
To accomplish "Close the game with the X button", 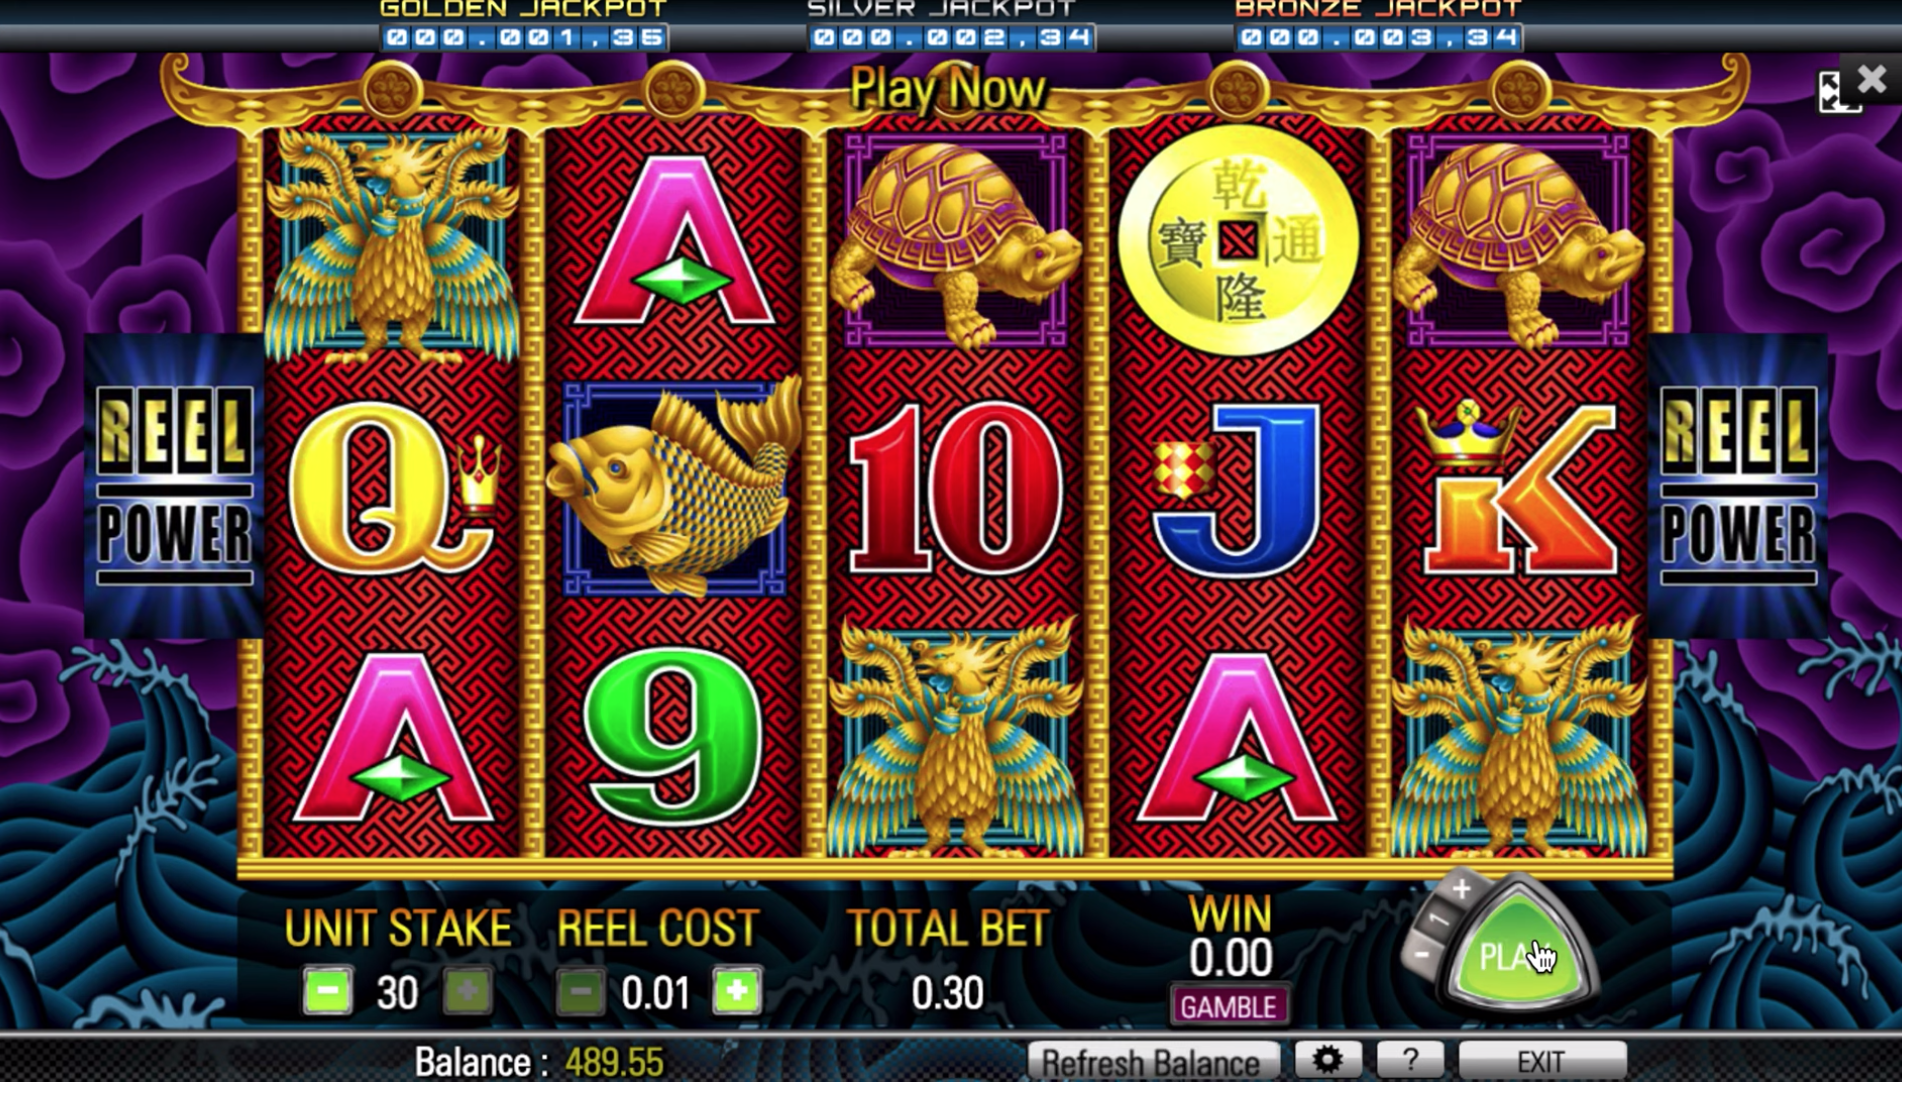I will [x=1872, y=79].
